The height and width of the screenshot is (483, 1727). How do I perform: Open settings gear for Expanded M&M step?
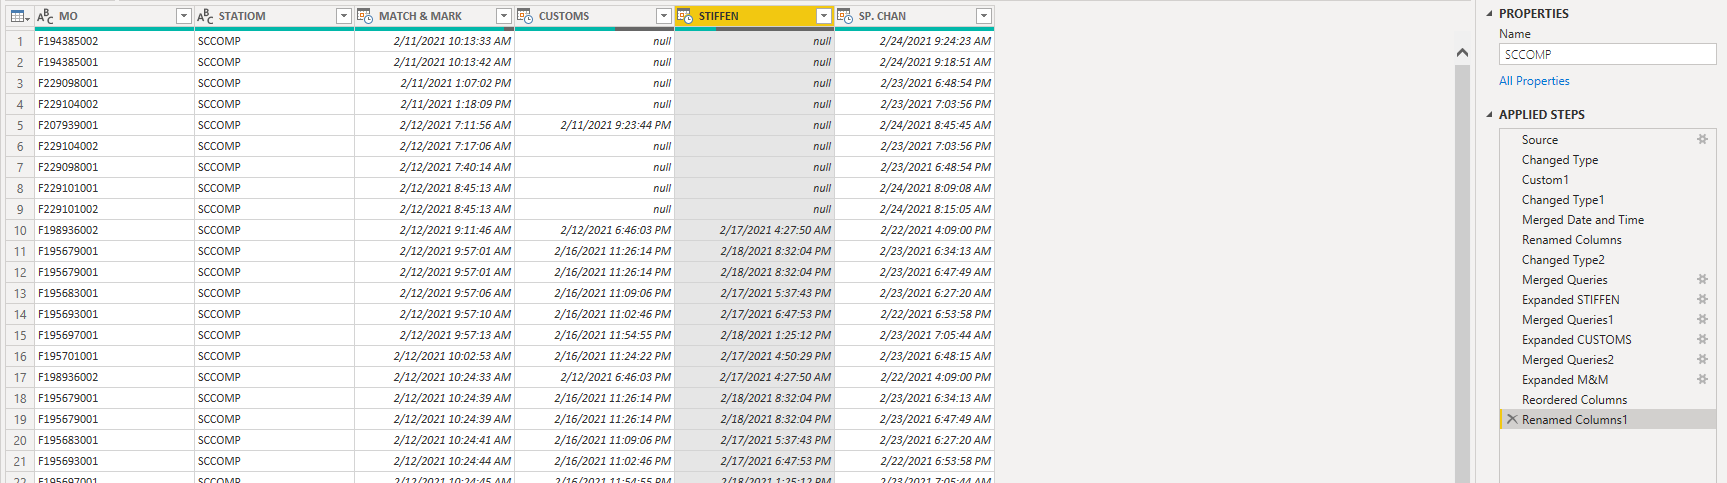tap(1702, 379)
